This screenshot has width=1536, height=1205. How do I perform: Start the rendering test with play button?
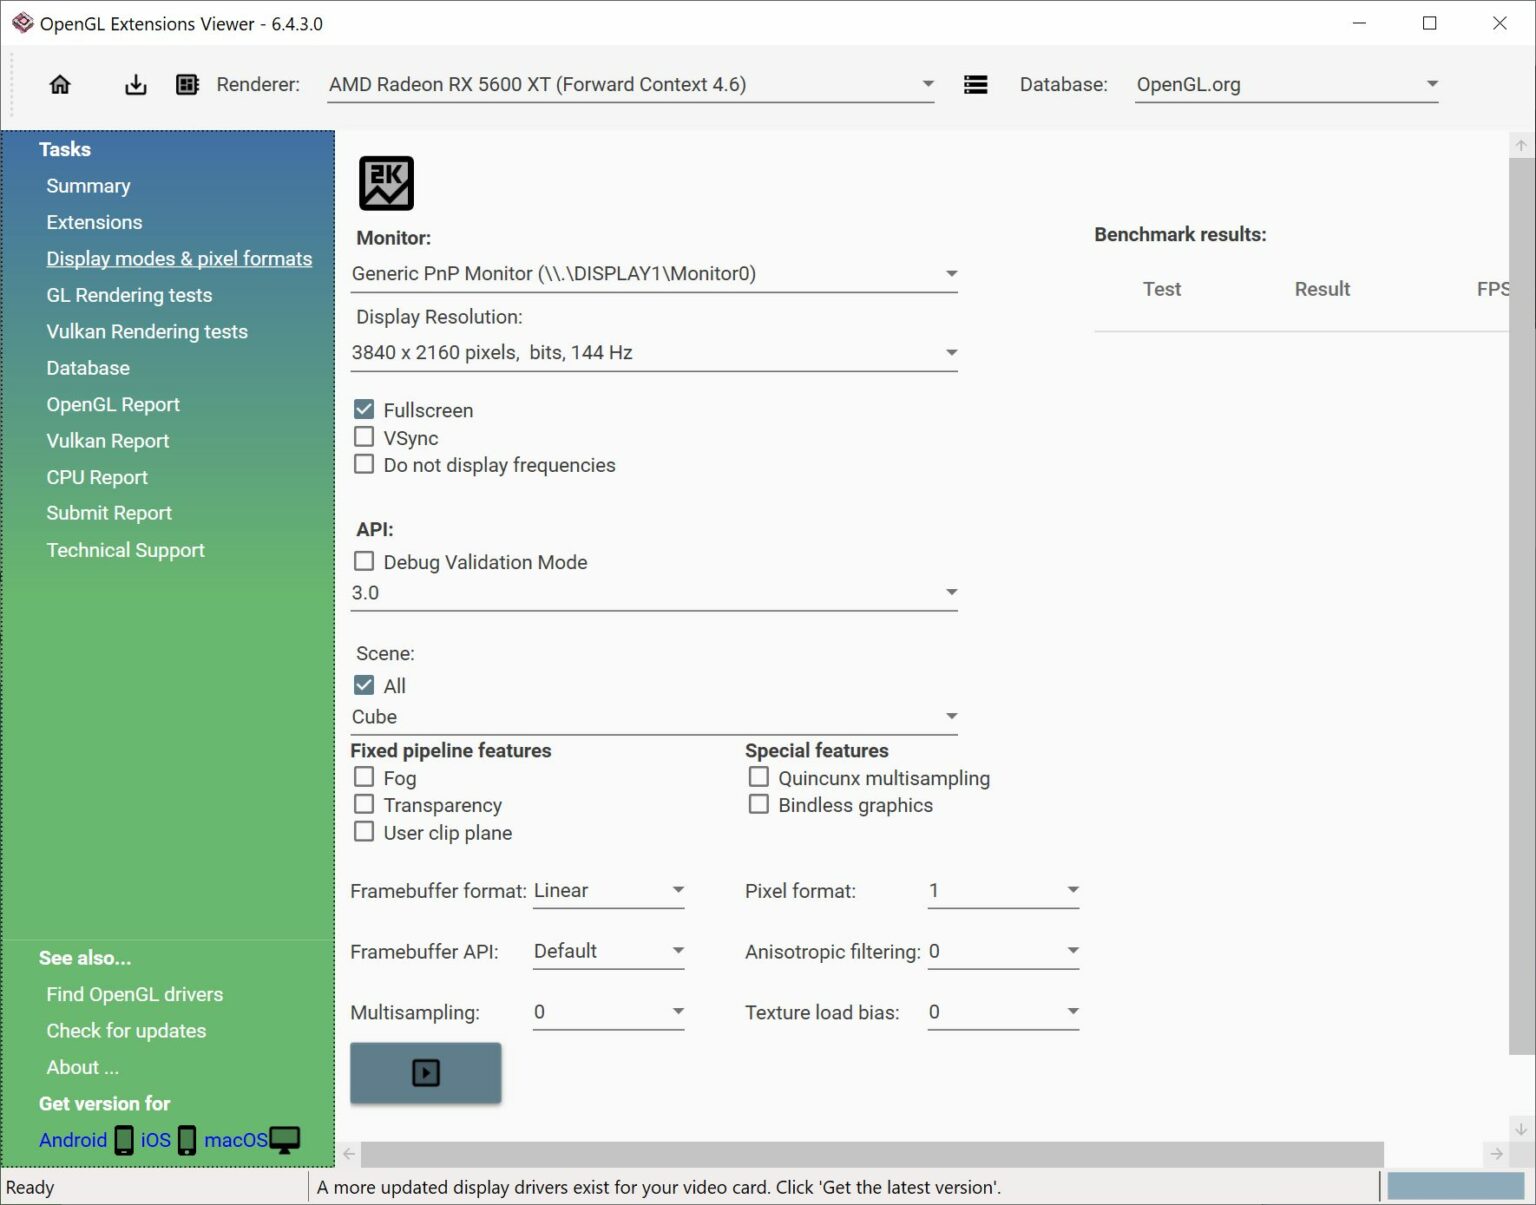pos(425,1073)
